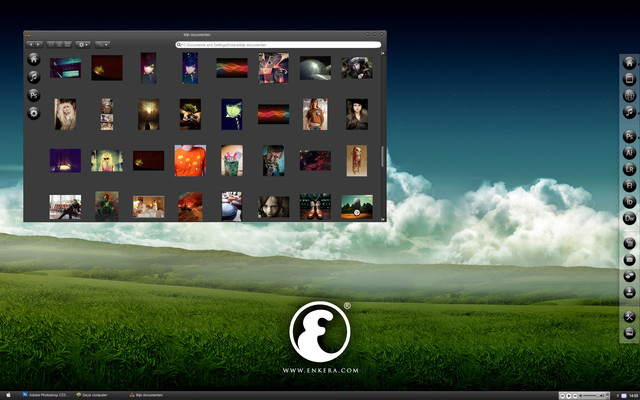Switch to Deze computer in taskbar
640x400 pixels.
tap(92, 395)
